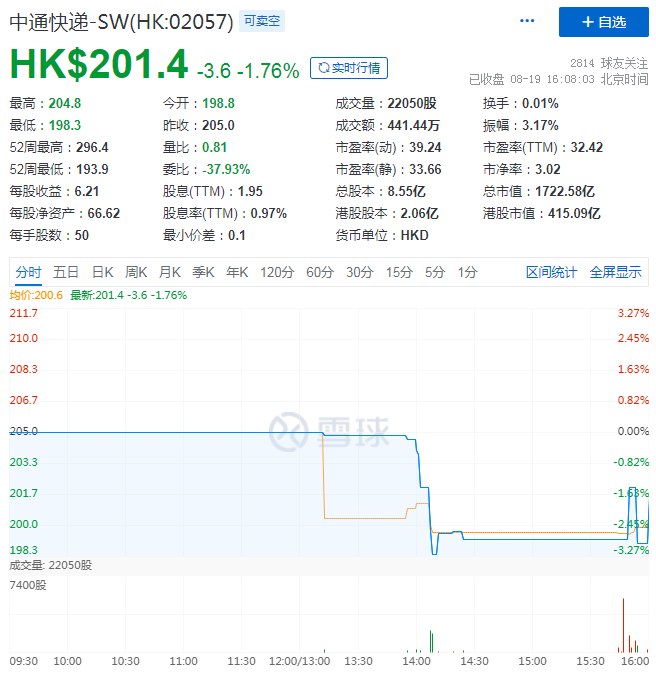Click the 总股本 8.55亿 stat

point(380,192)
